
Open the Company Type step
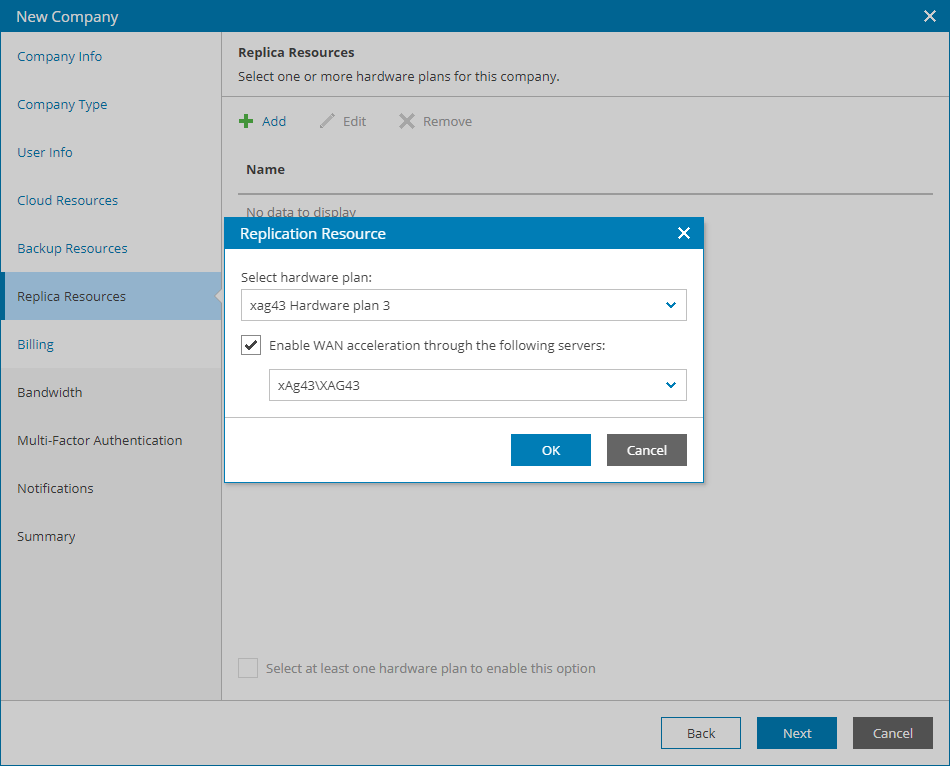(62, 104)
